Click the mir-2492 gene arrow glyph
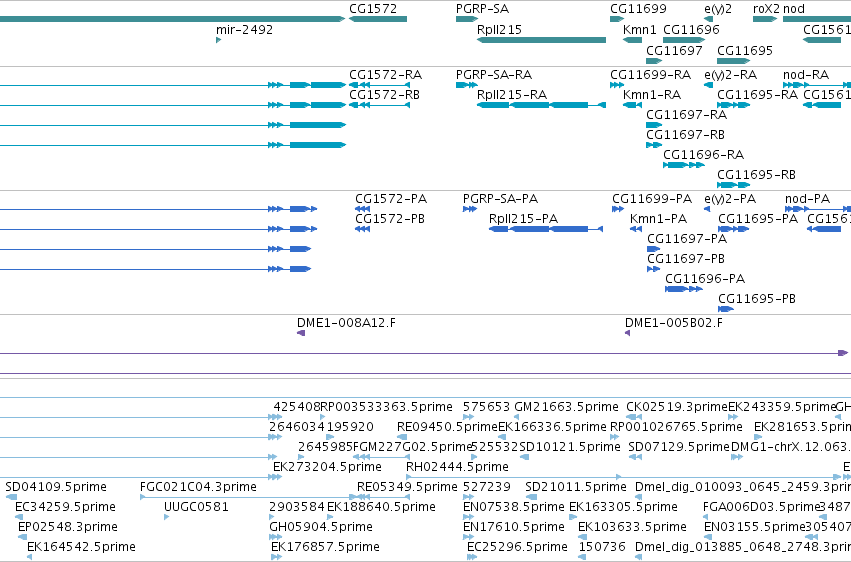This screenshot has height=562, width=851. (218, 40)
